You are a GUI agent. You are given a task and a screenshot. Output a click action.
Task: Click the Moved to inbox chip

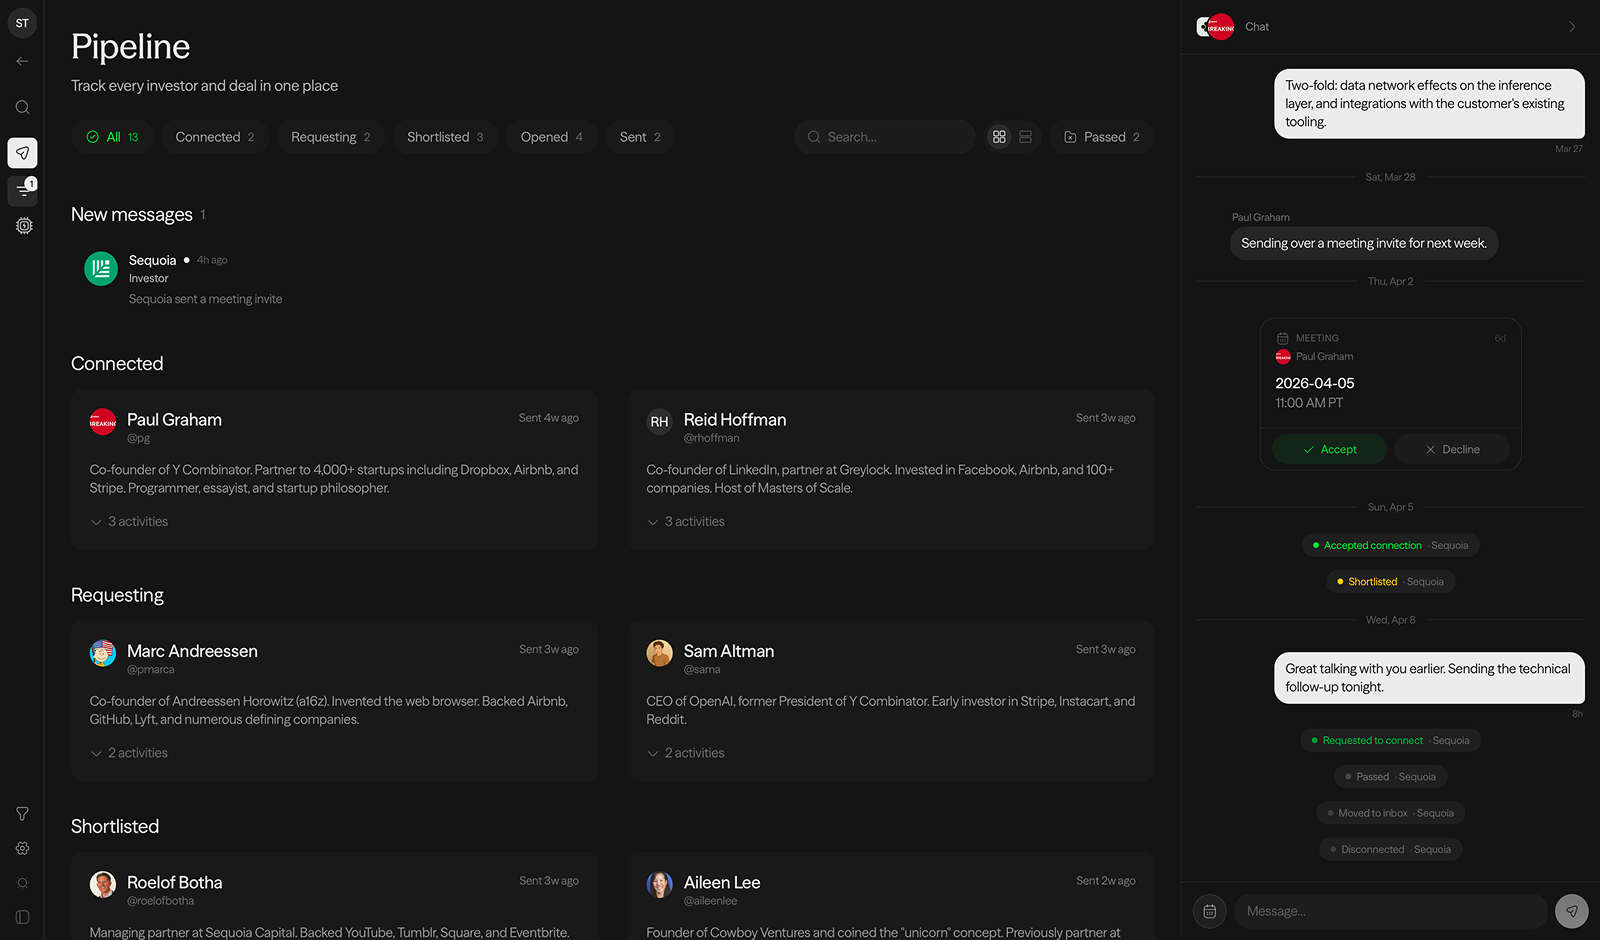point(1390,813)
